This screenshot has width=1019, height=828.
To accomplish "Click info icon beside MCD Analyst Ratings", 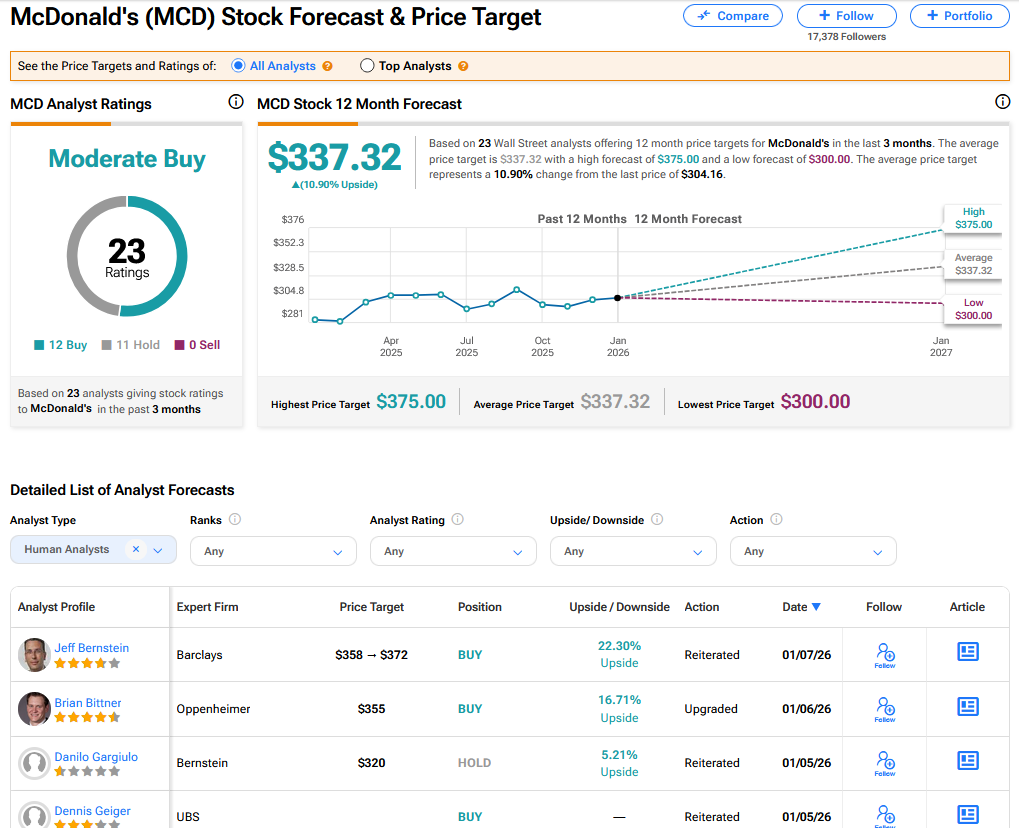I will pos(236,102).
